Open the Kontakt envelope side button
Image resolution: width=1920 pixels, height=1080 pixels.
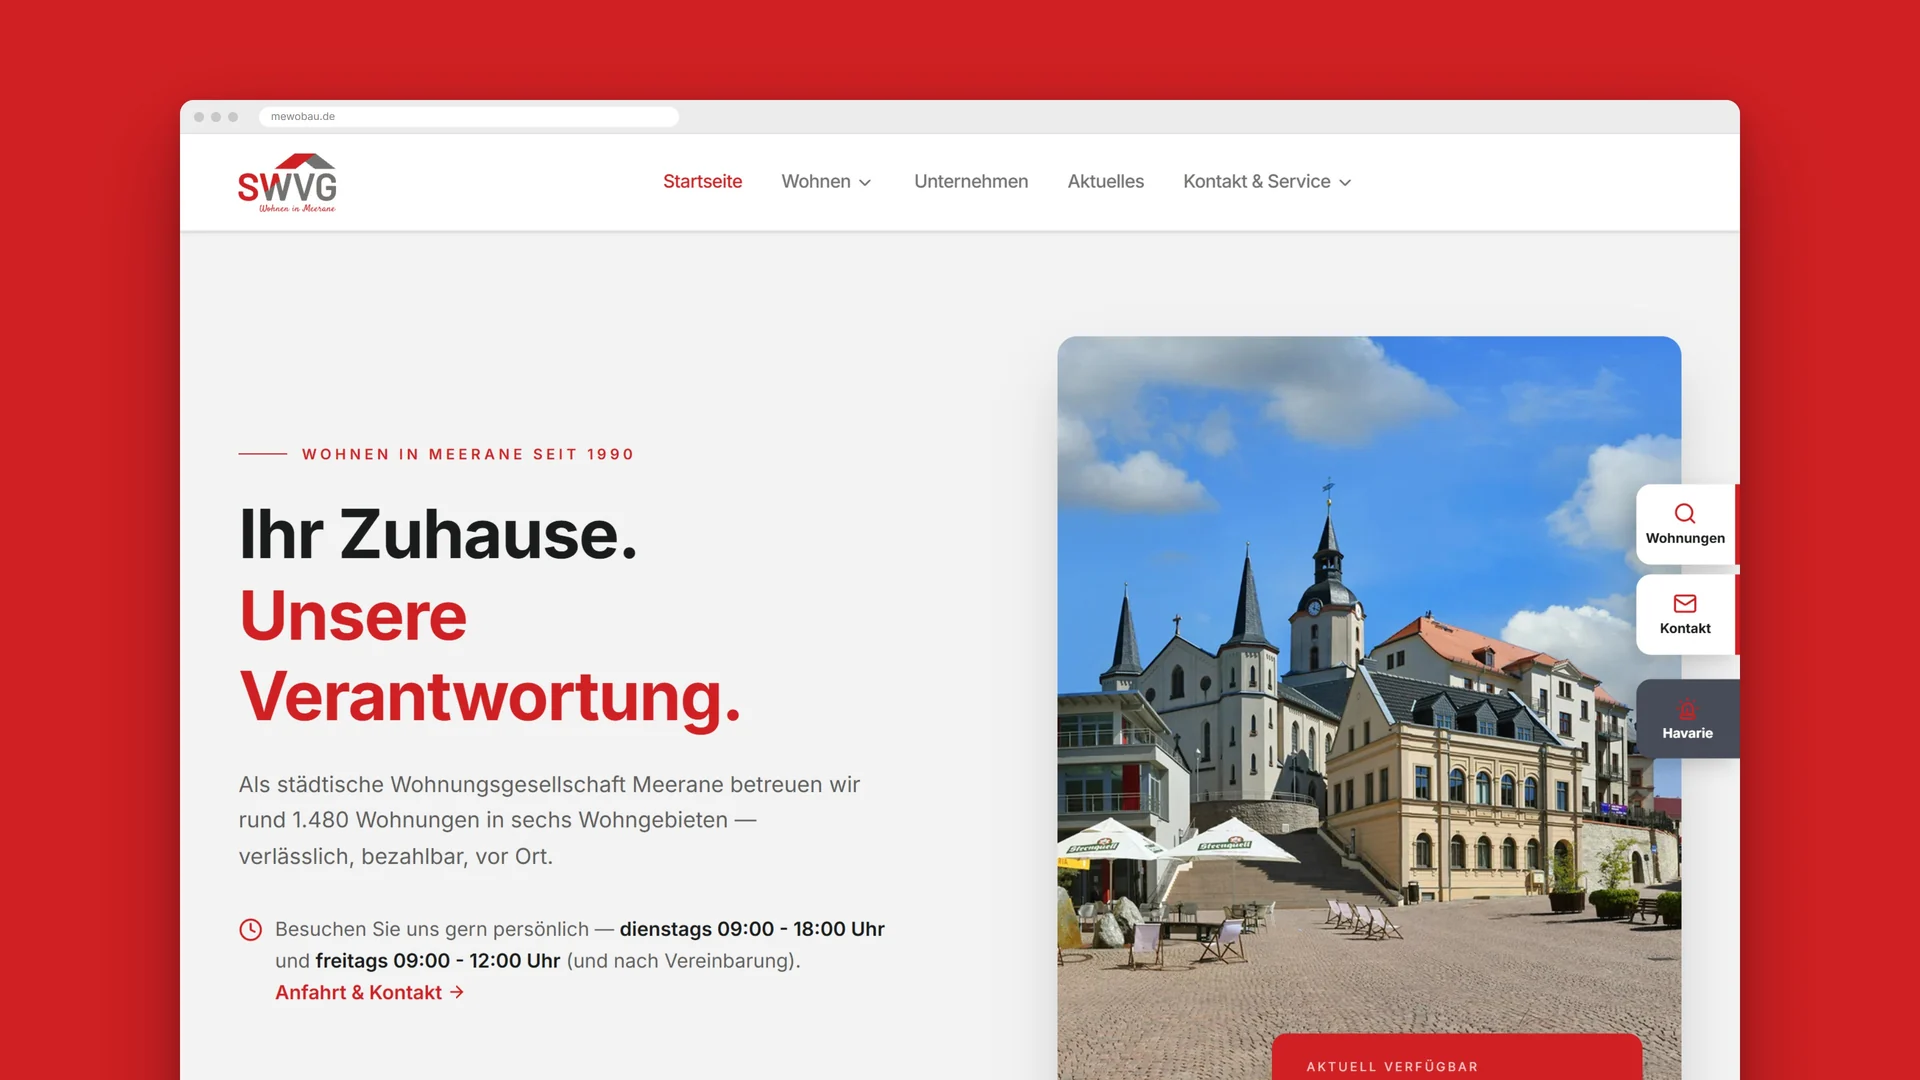(1686, 614)
